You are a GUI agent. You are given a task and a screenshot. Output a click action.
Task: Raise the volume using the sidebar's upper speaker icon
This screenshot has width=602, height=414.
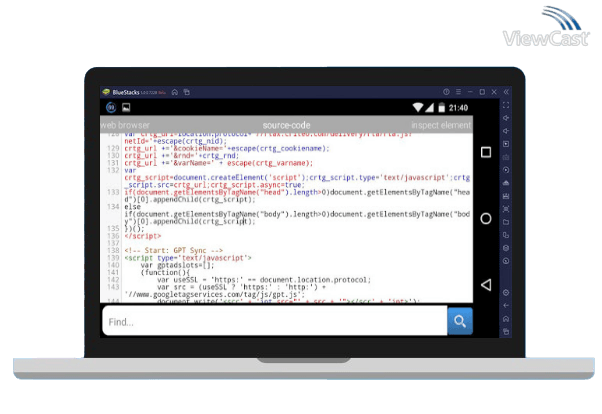click(x=506, y=118)
